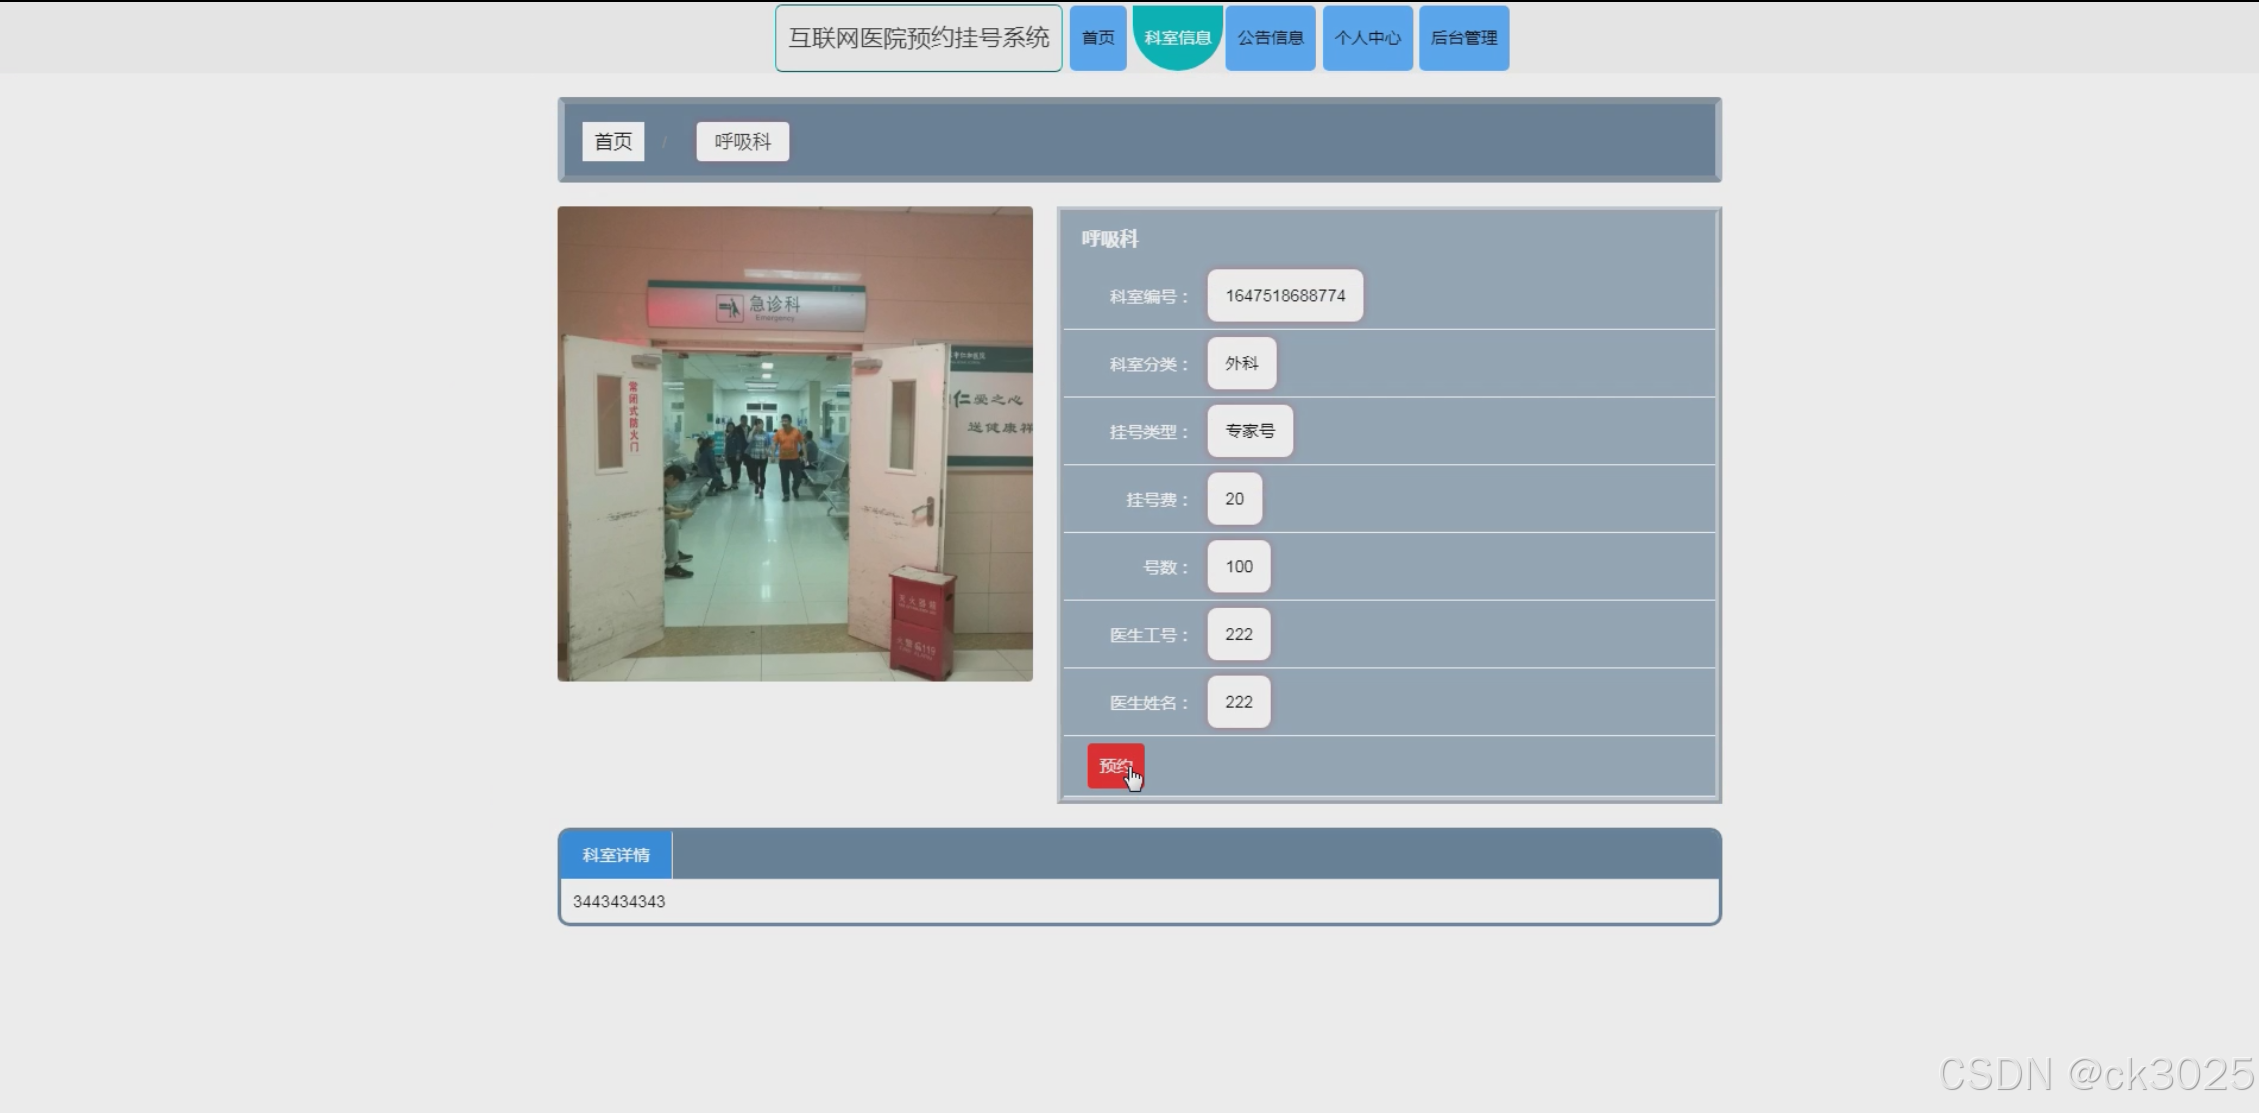Click the department entrance photo
This screenshot has height=1113, width=2259.
pyautogui.click(x=795, y=444)
